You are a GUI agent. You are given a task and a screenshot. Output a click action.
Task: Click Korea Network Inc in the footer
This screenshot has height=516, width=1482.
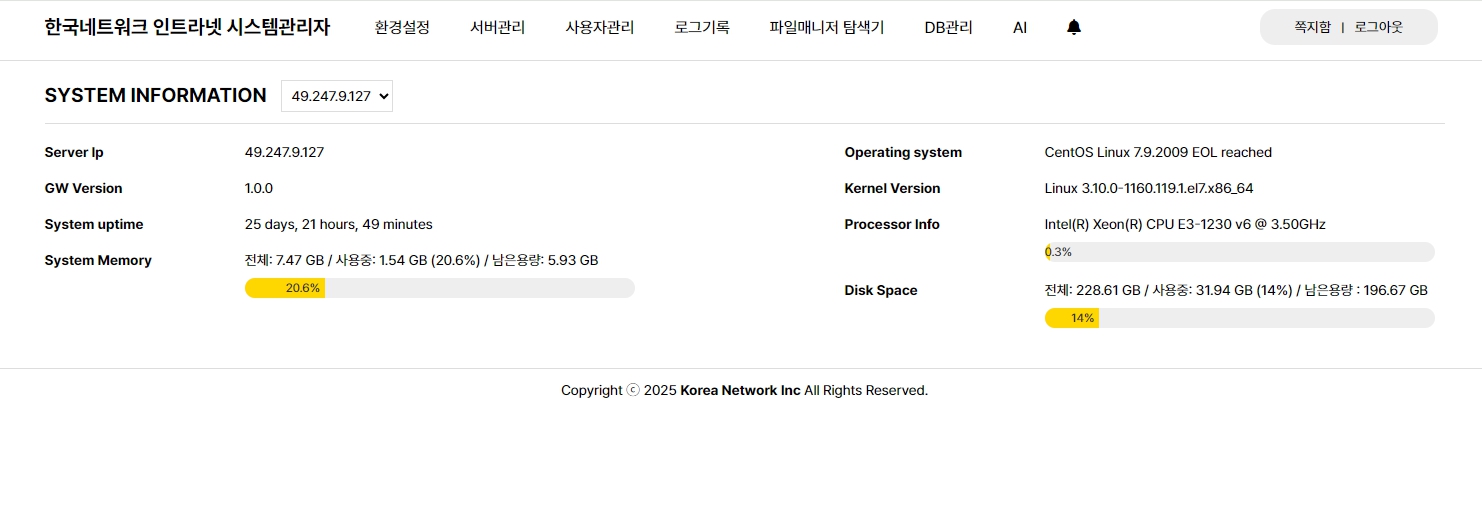(740, 390)
